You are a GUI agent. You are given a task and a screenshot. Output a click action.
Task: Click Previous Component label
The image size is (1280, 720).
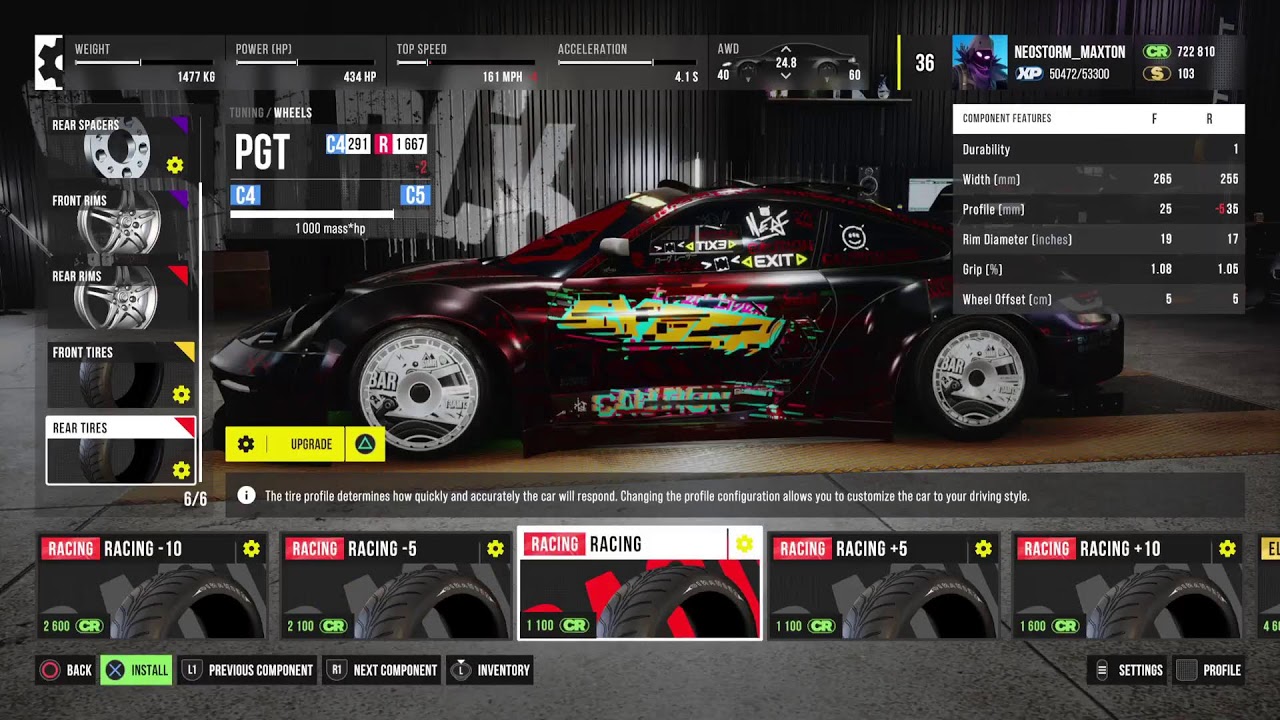tap(261, 671)
